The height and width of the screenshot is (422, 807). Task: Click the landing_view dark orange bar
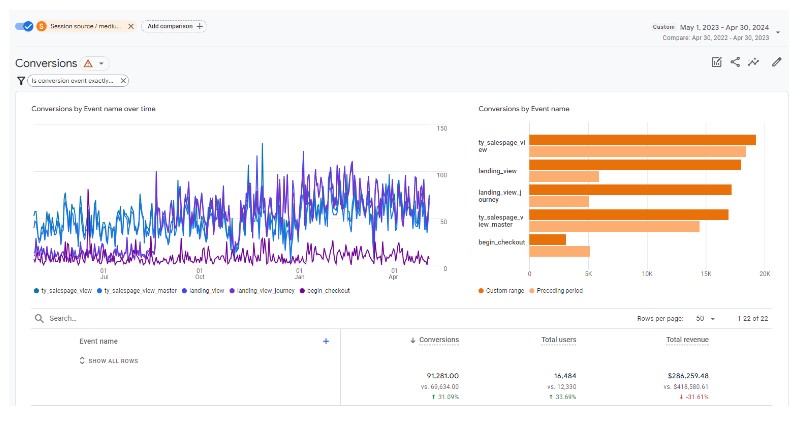[635, 165]
